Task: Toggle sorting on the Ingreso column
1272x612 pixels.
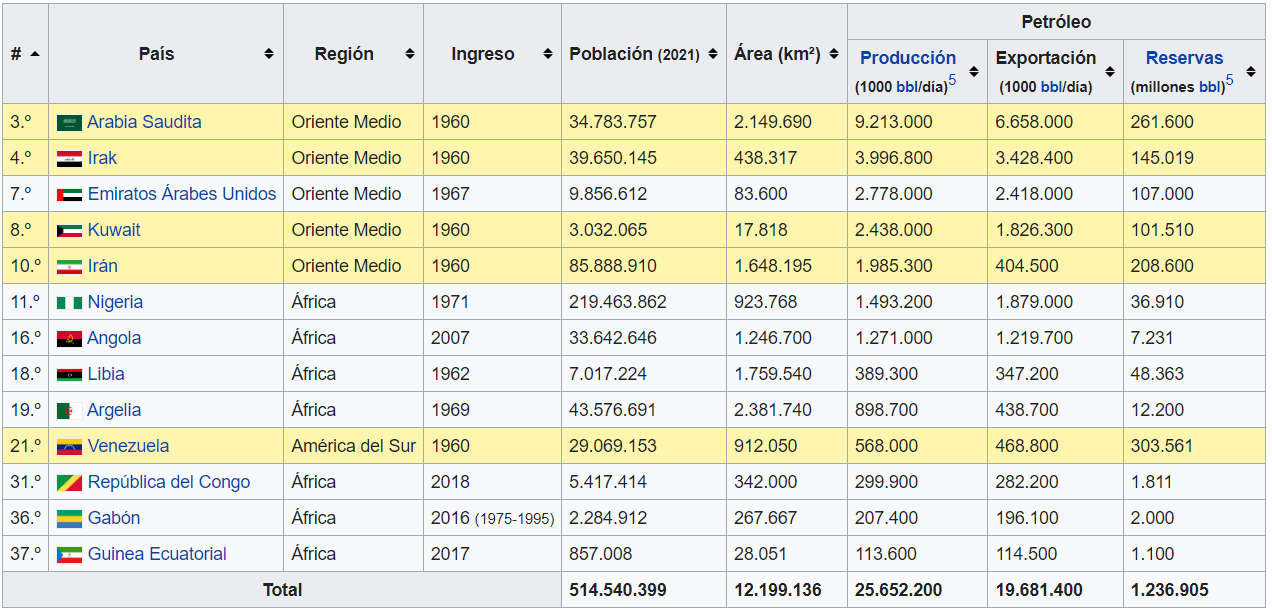Action: [546, 54]
